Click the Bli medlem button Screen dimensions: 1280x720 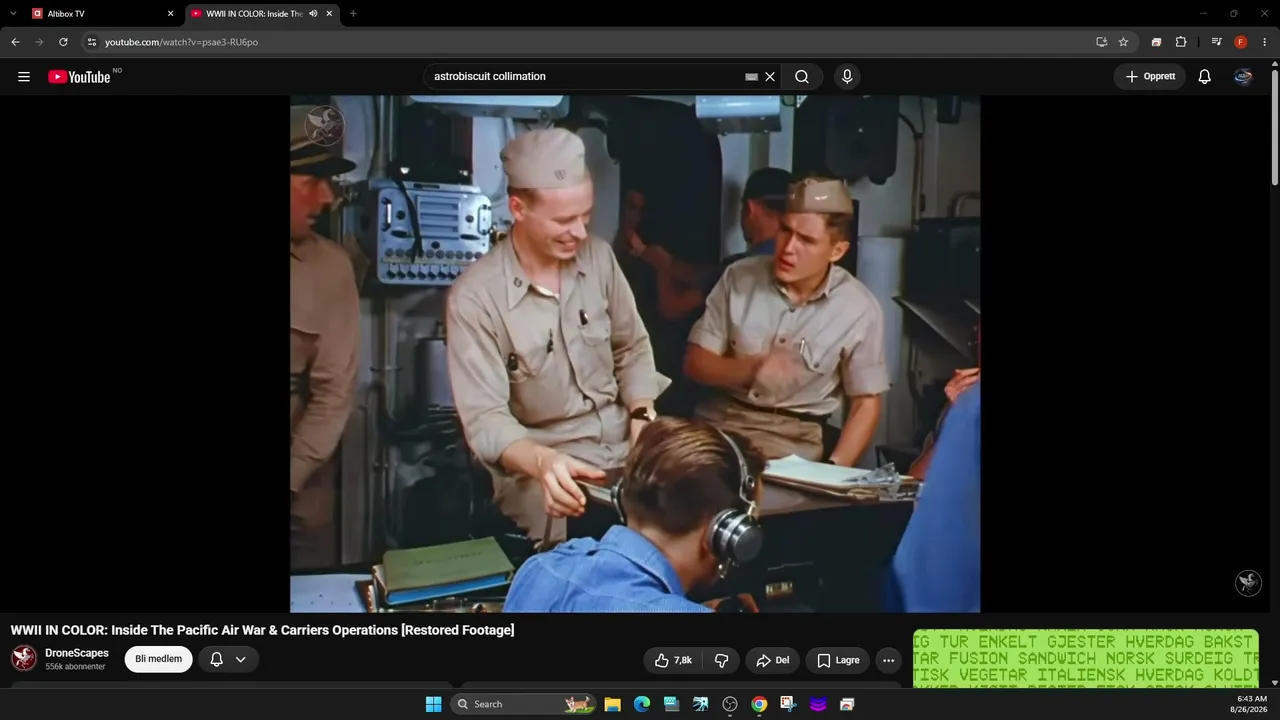(x=158, y=659)
